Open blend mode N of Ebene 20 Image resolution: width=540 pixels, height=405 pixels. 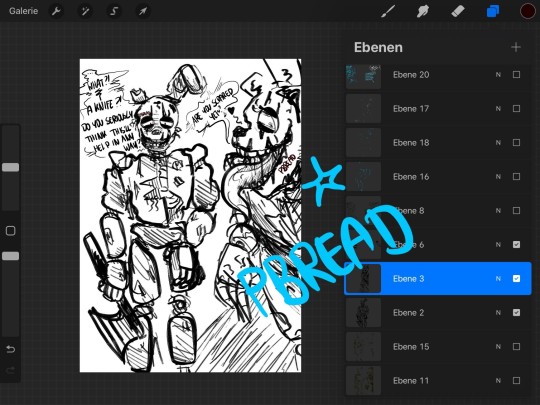coord(498,74)
